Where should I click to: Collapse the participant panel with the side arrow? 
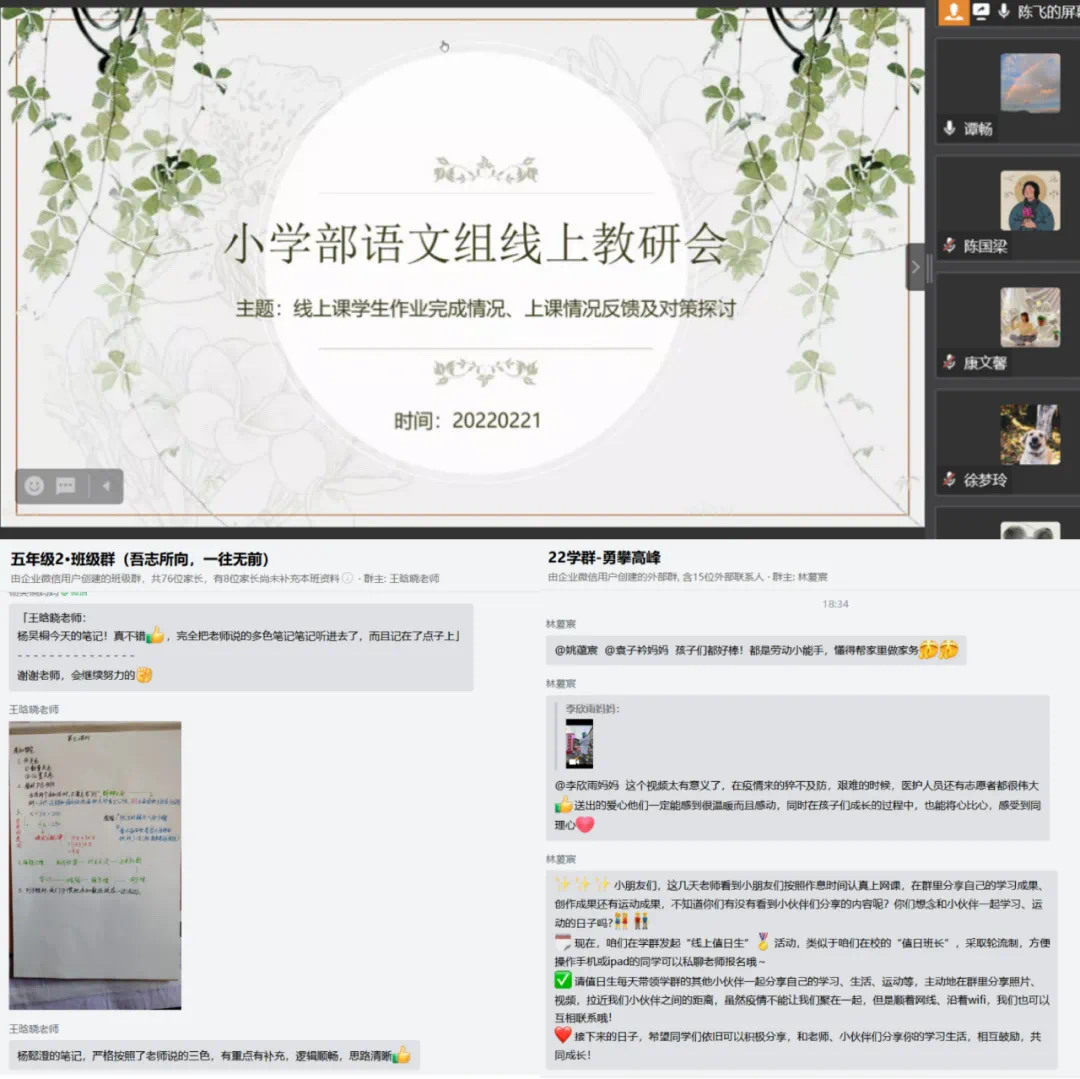(915, 267)
